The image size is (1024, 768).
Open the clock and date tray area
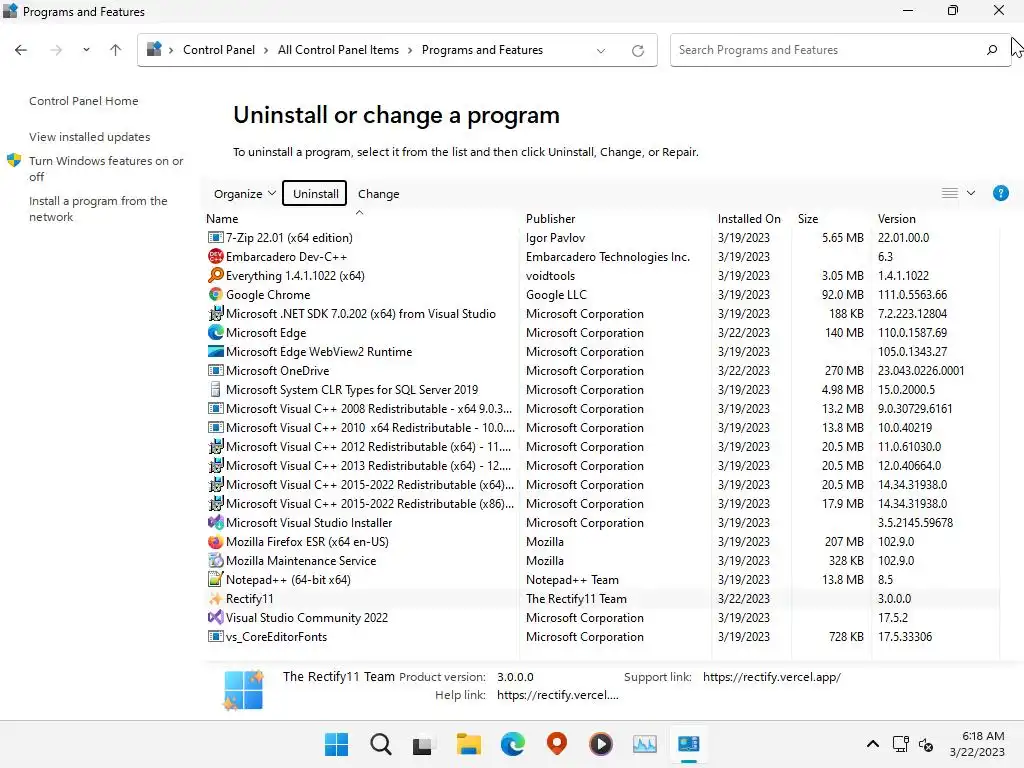977,744
